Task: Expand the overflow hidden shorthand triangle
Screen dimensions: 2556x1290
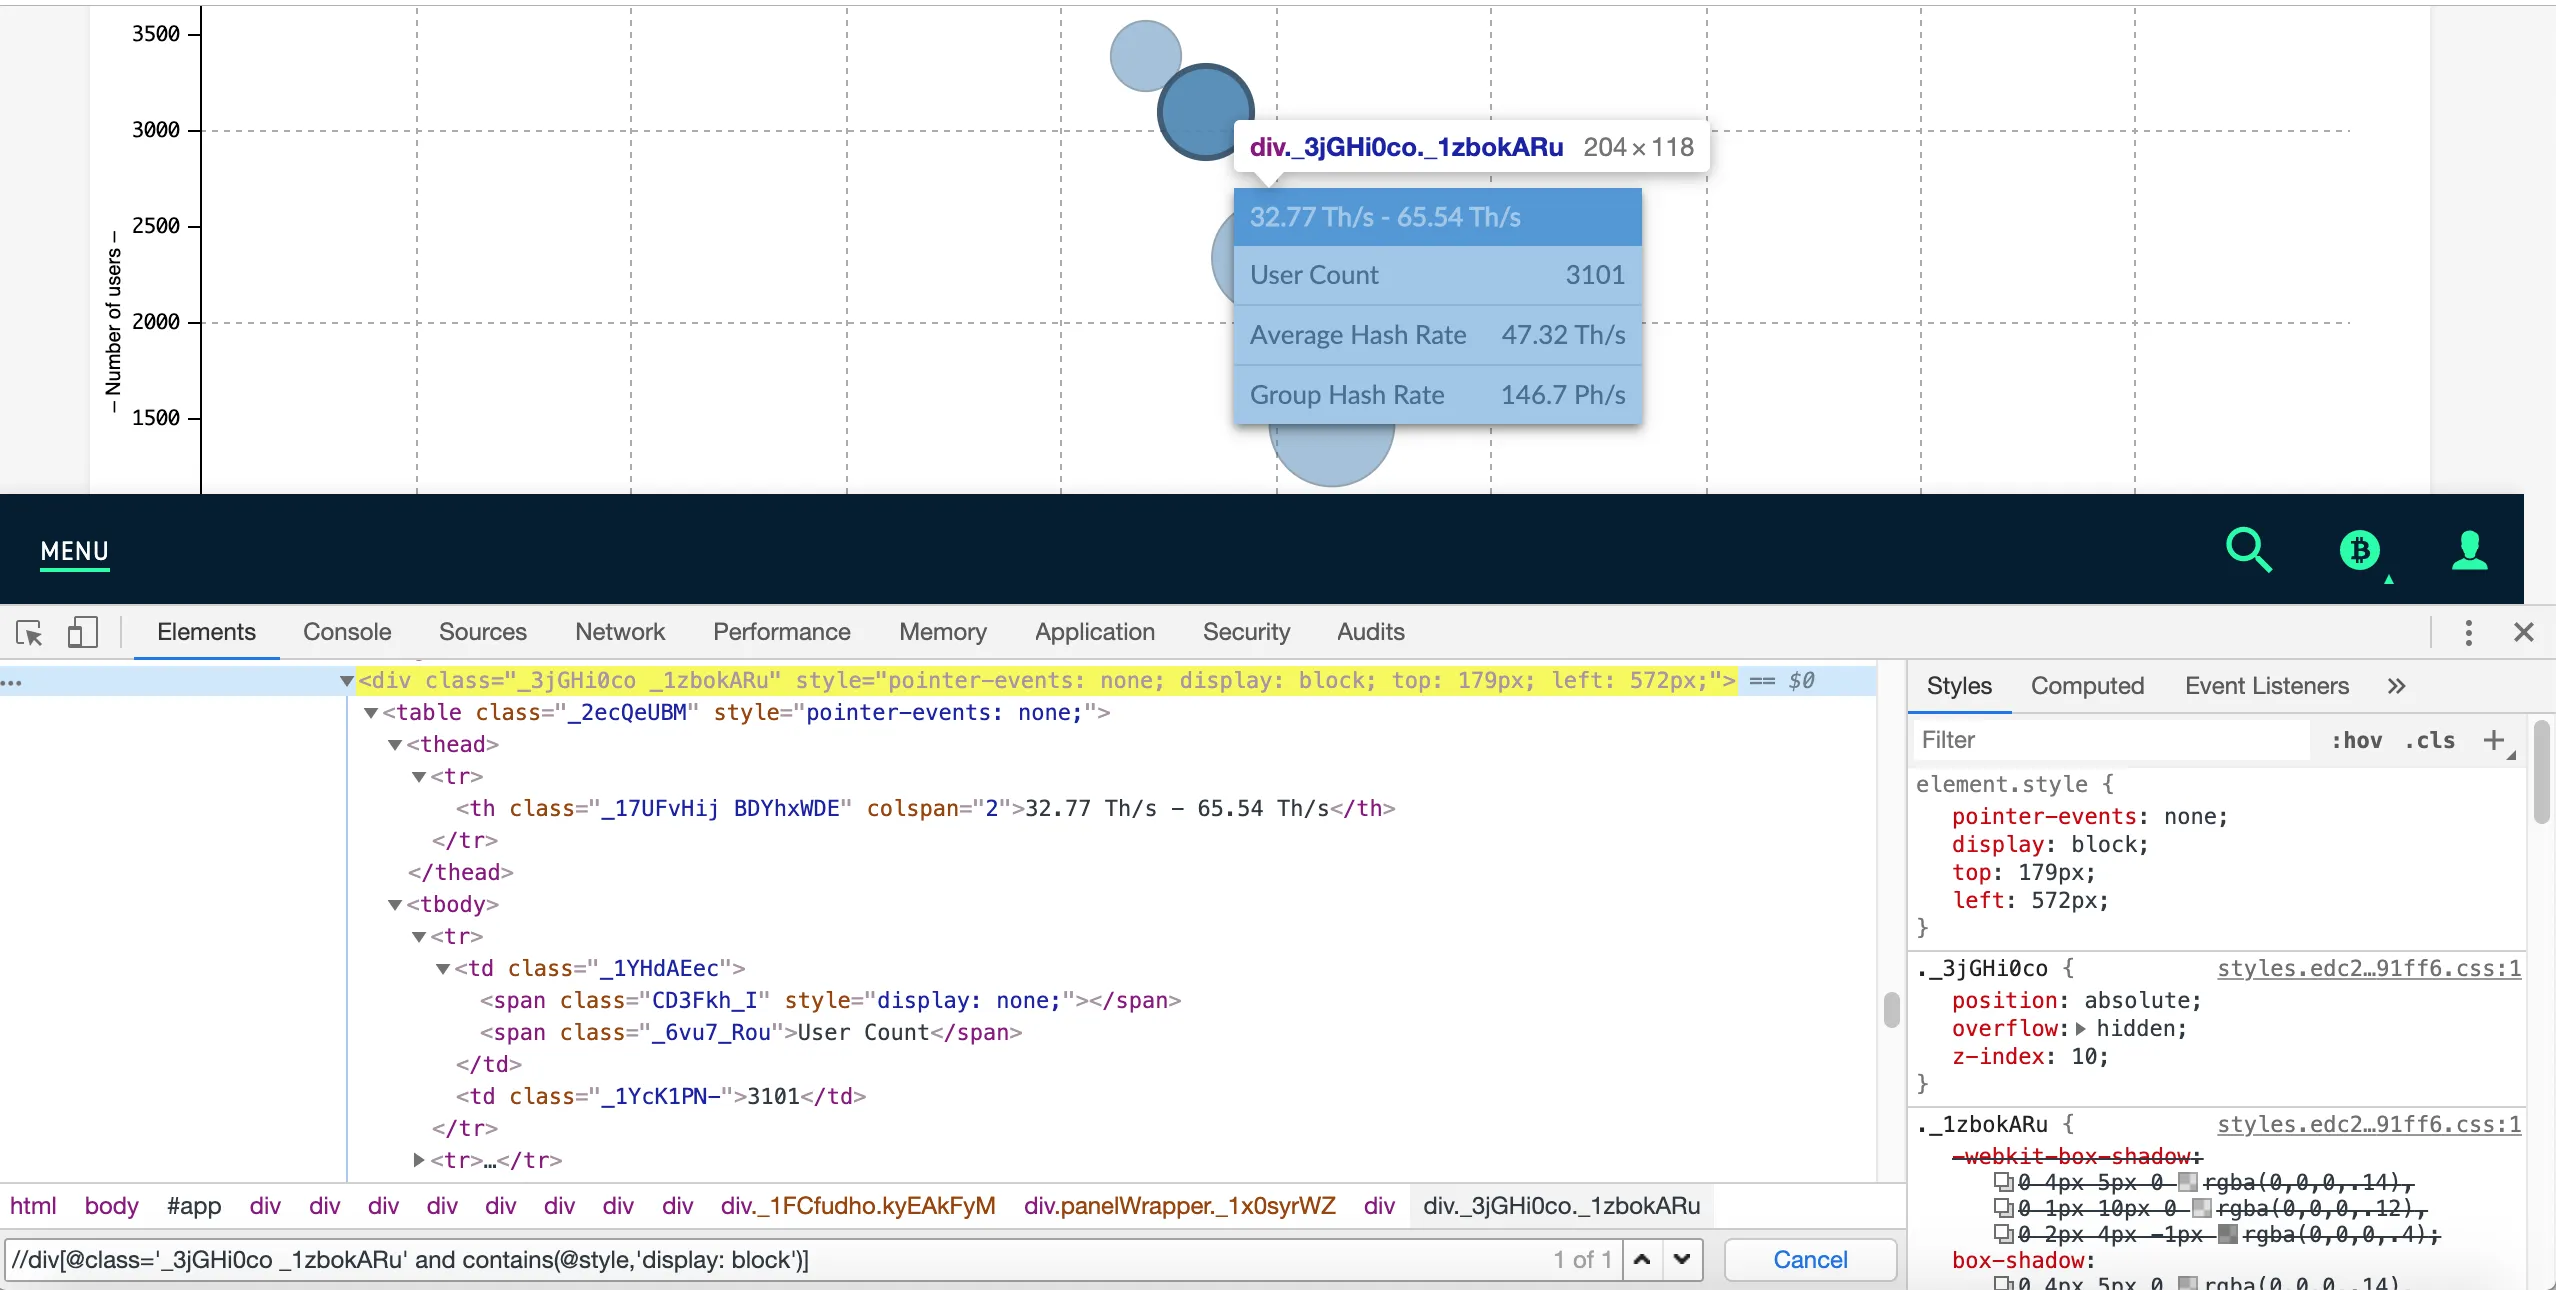Action: (x=2081, y=1029)
